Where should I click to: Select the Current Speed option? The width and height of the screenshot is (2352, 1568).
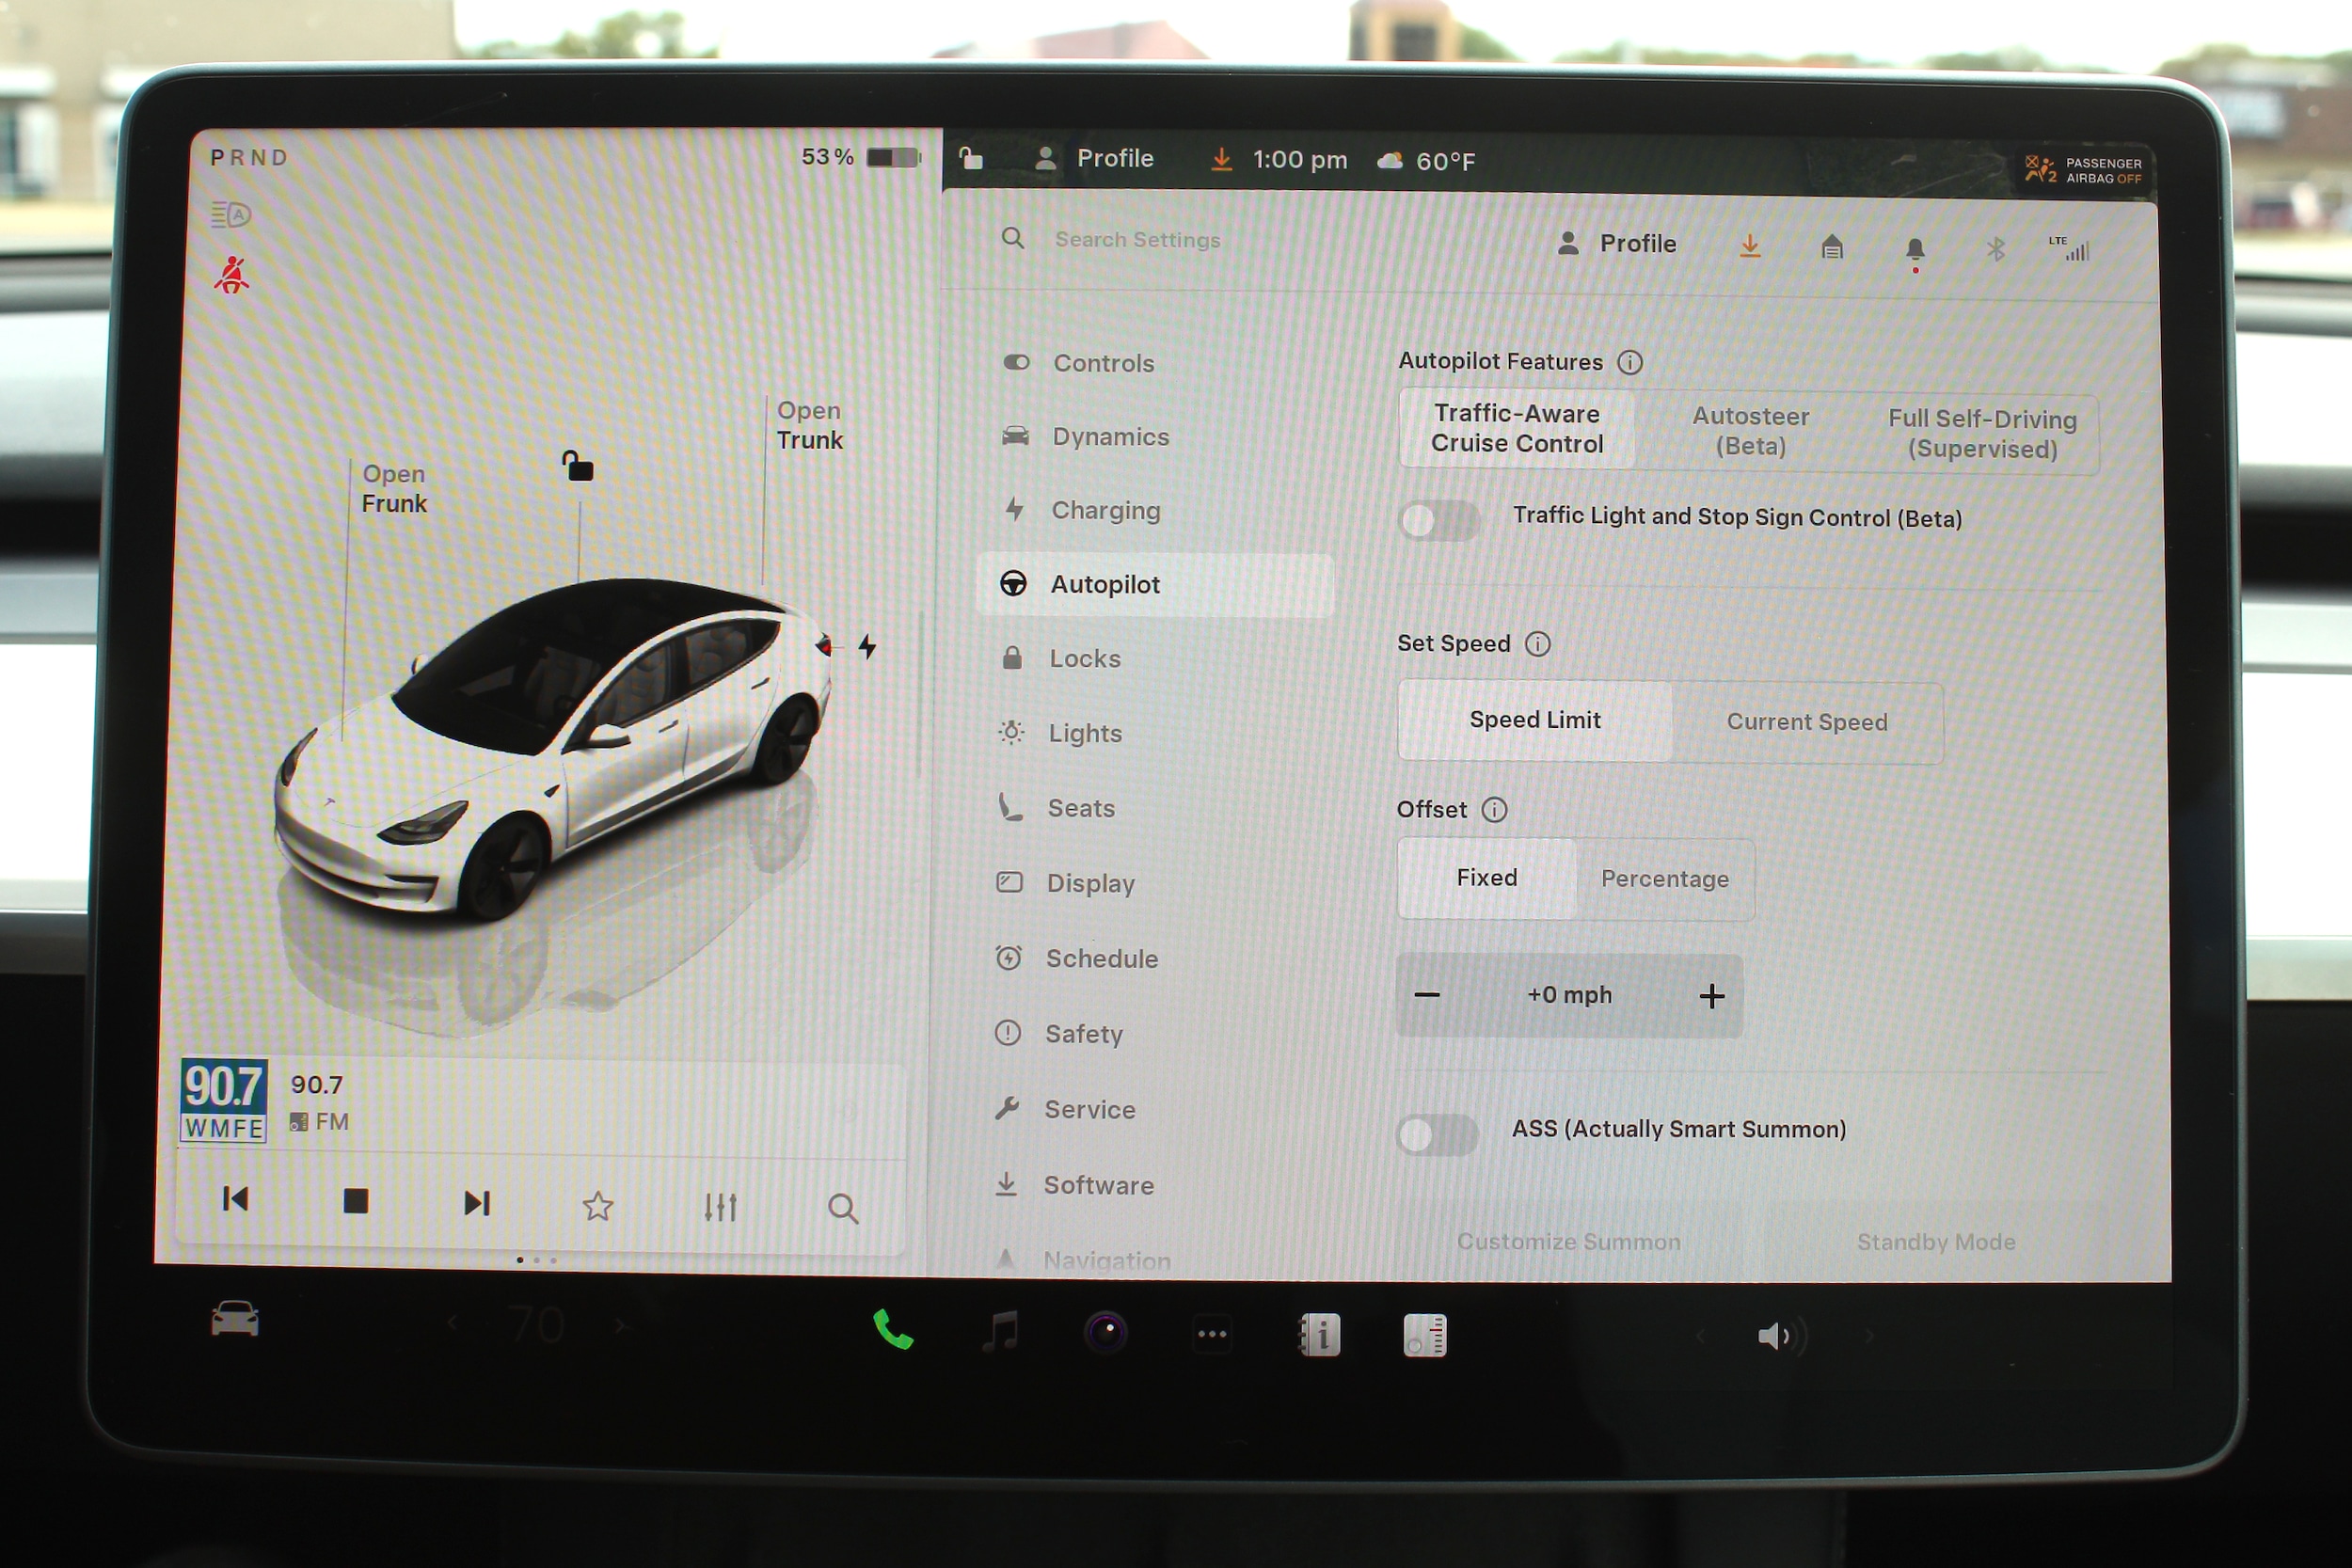coord(1806,722)
